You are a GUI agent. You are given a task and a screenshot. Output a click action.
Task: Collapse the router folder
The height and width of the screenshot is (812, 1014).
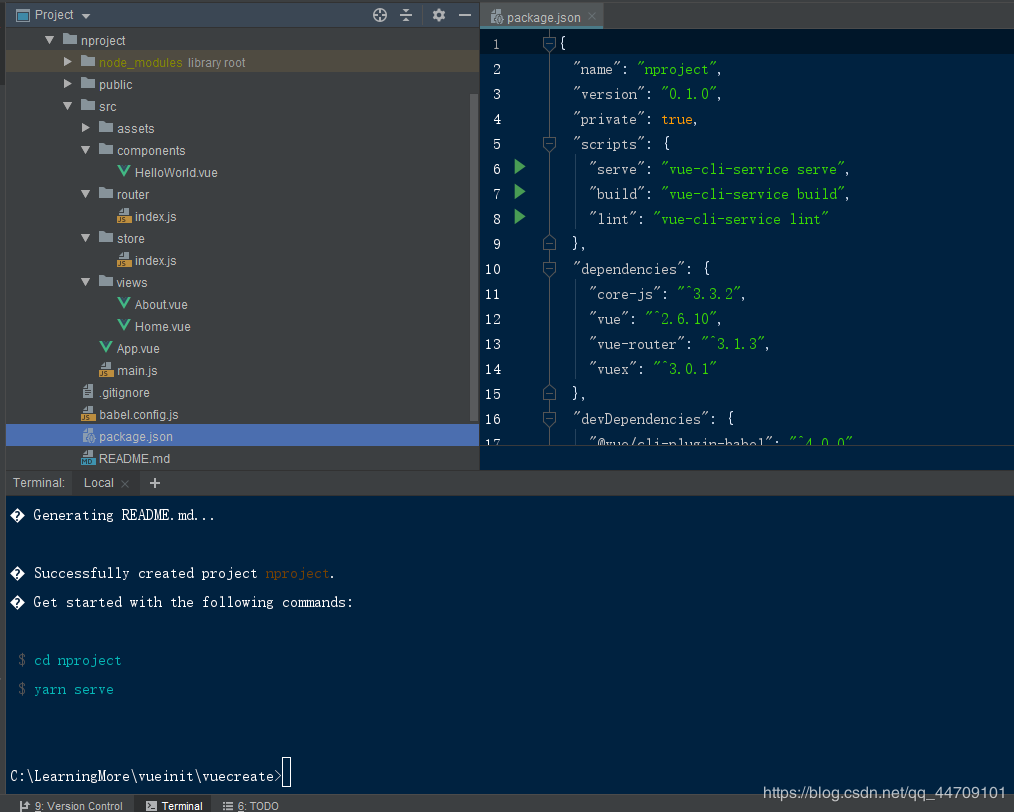click(85, 194)
